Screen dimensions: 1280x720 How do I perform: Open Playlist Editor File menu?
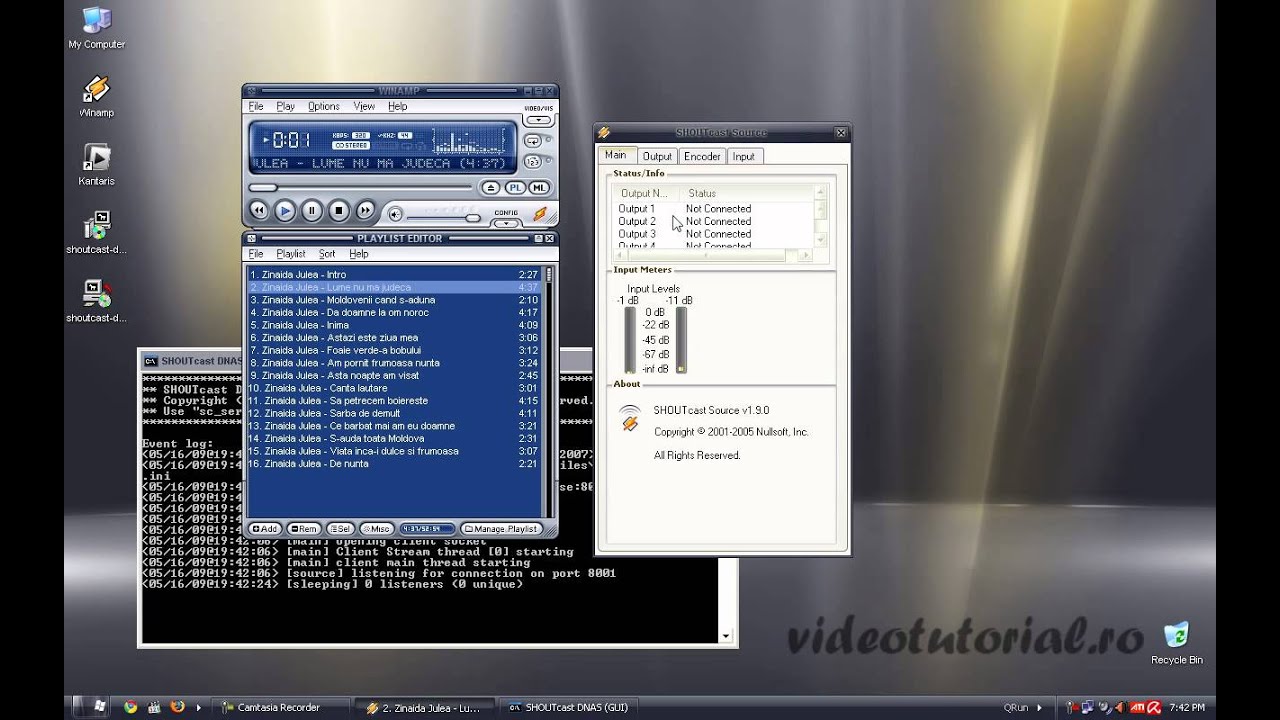pos(256,254)
